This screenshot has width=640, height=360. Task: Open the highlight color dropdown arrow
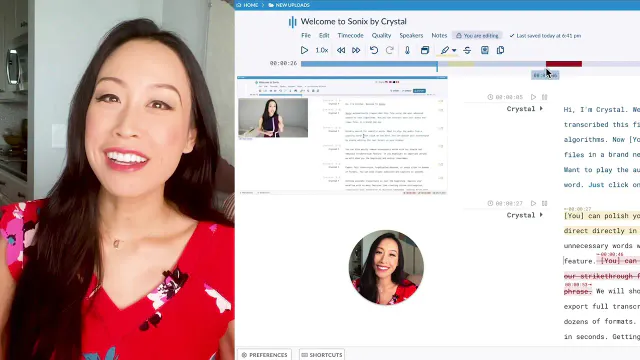tap(454, 51)
